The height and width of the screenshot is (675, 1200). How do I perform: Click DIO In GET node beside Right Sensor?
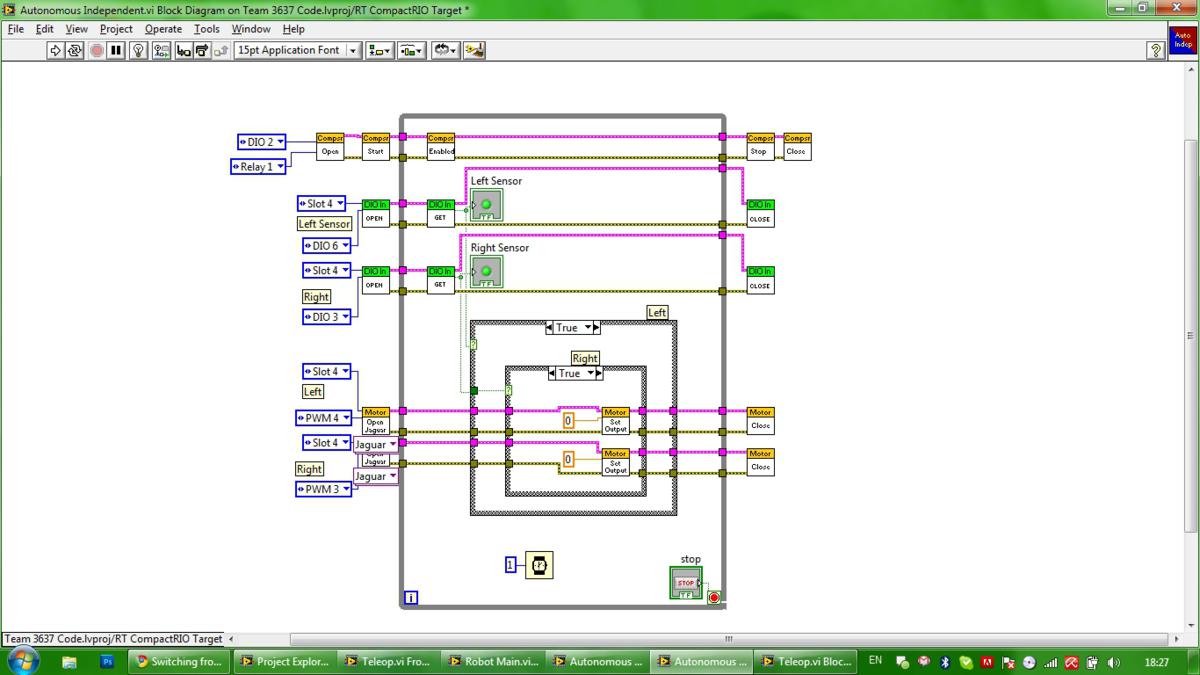tap(441, 279)
